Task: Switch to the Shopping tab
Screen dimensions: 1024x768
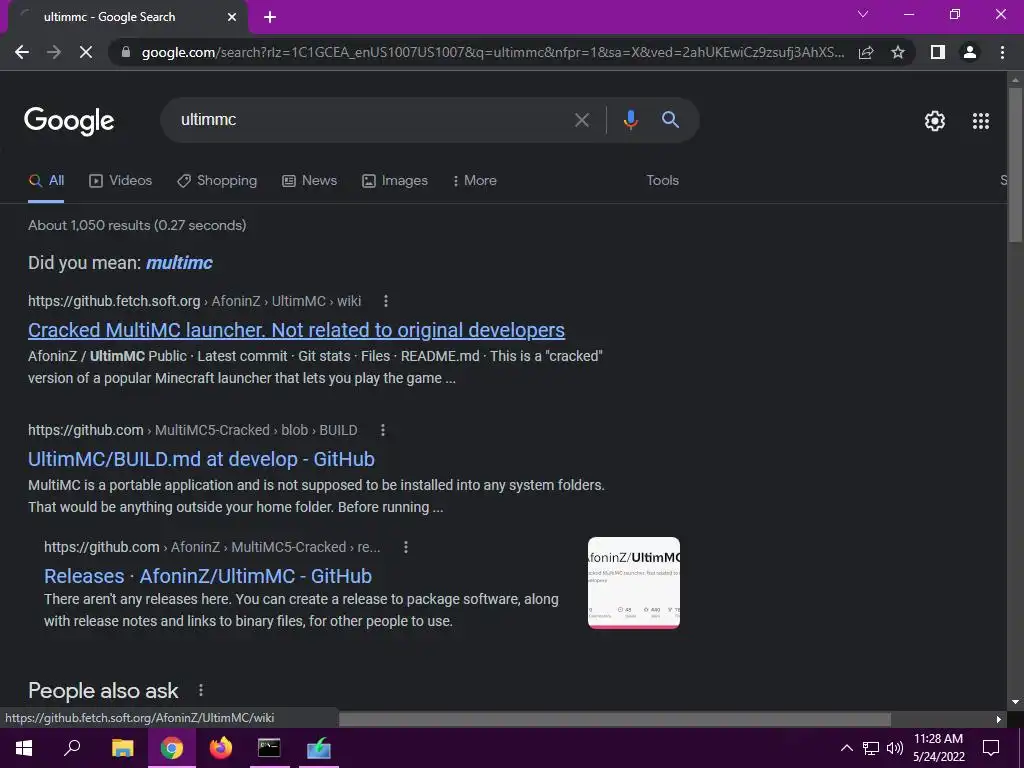Action: click(217, 181)
